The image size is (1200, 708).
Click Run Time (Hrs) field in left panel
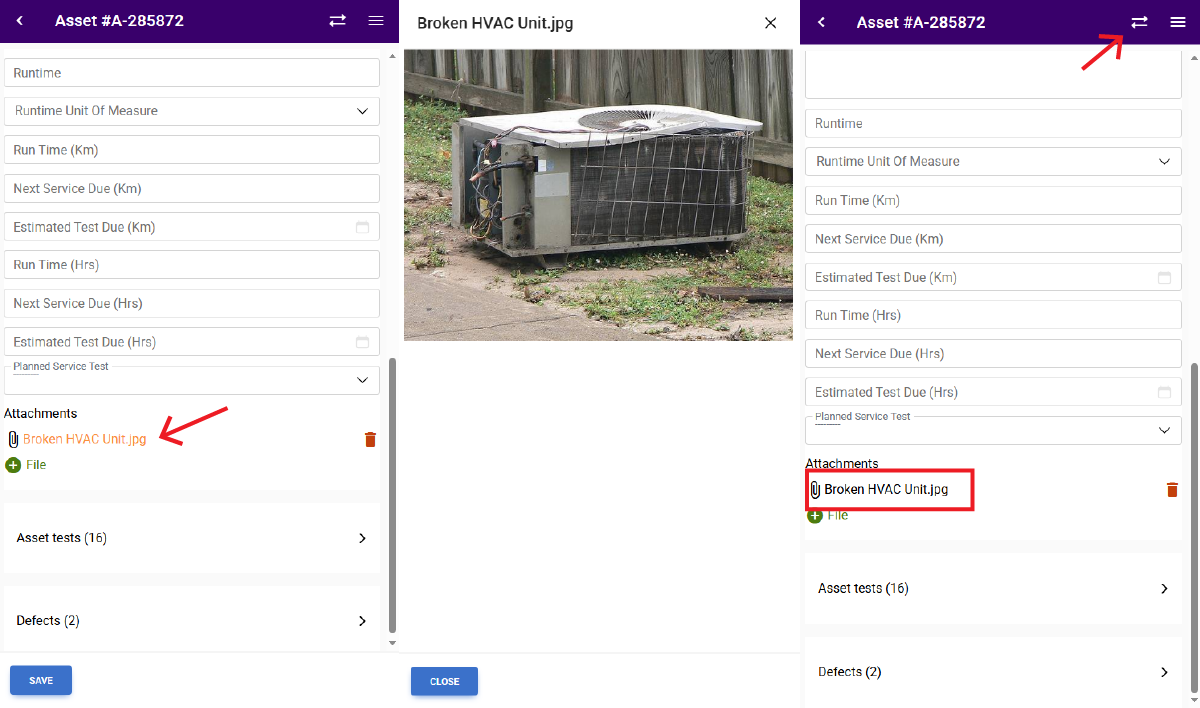click(192, 265)
